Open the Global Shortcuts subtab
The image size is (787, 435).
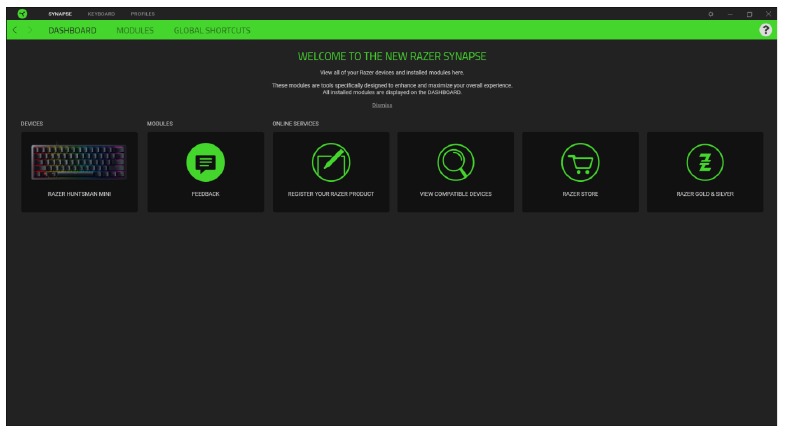pyautogui.click(x=212, y=31)
